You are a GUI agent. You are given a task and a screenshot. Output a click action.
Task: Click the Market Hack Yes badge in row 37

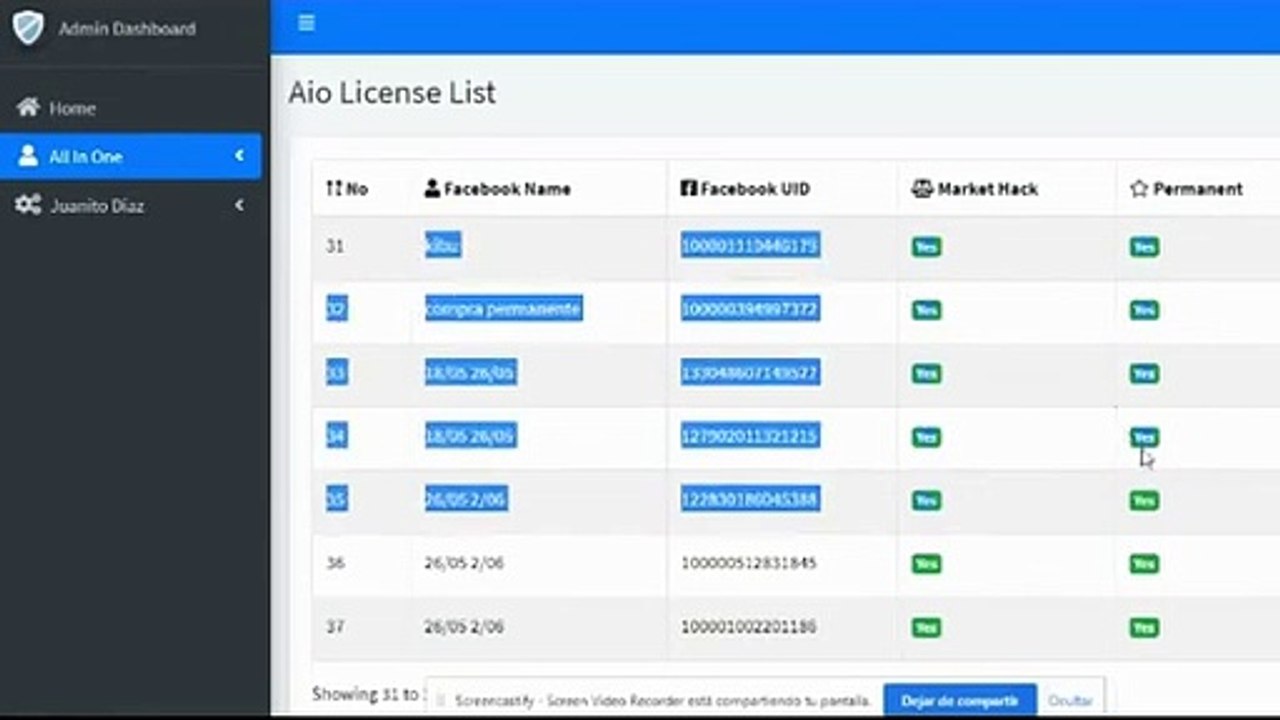point(926,628)
